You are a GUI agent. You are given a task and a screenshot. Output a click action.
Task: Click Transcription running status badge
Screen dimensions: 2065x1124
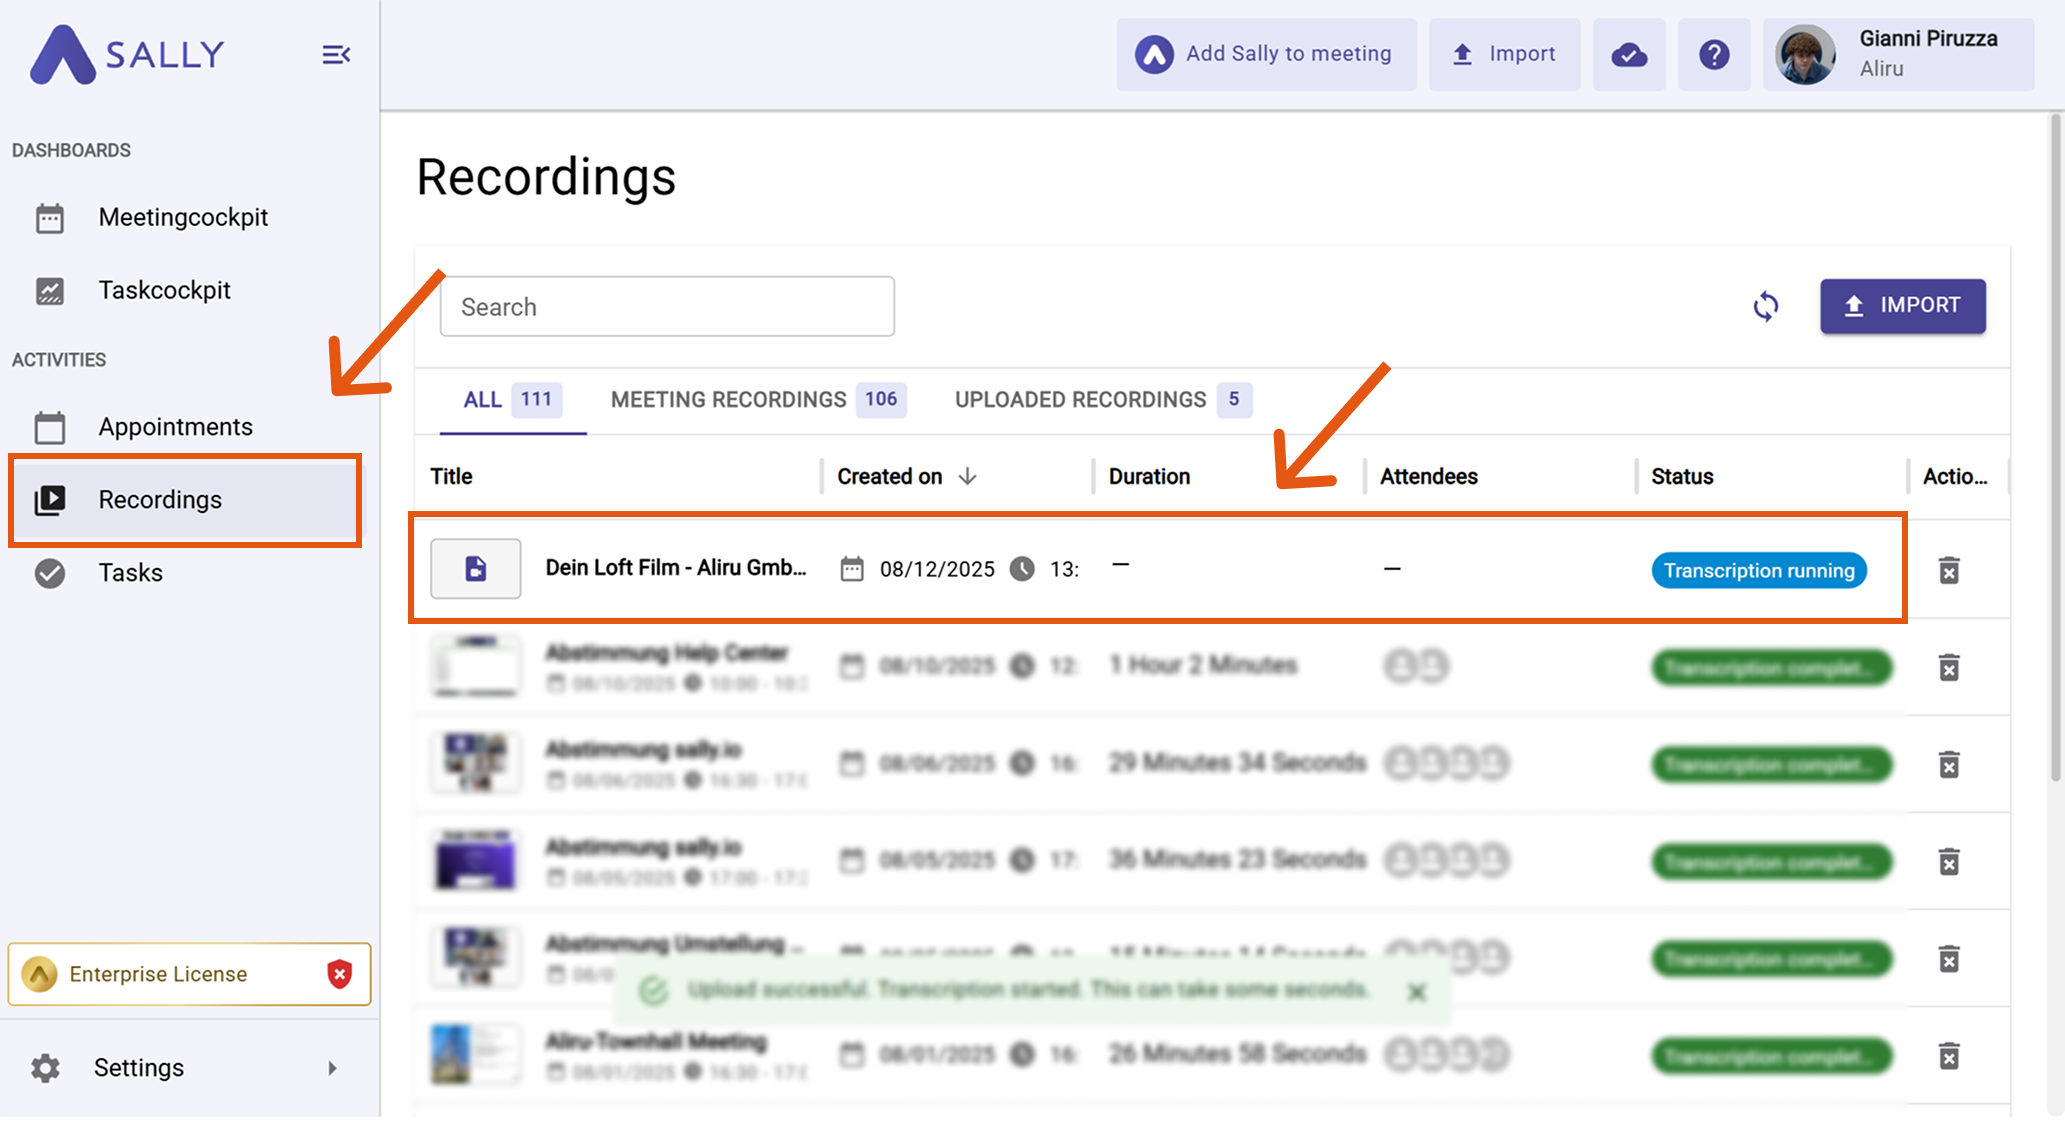[x=1759, y=570]
